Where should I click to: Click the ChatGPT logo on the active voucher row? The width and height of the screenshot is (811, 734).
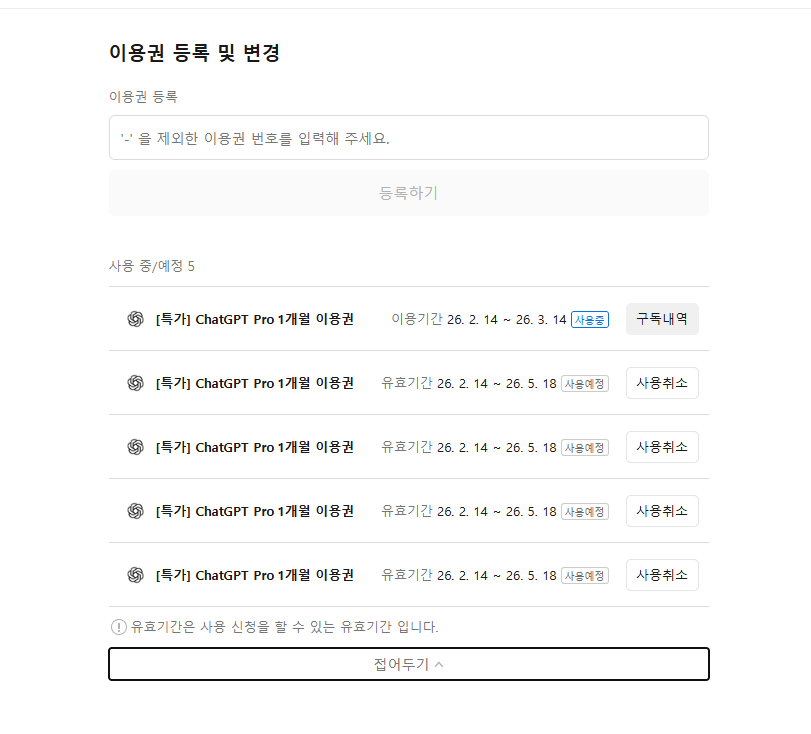click(x=133, y=318)
